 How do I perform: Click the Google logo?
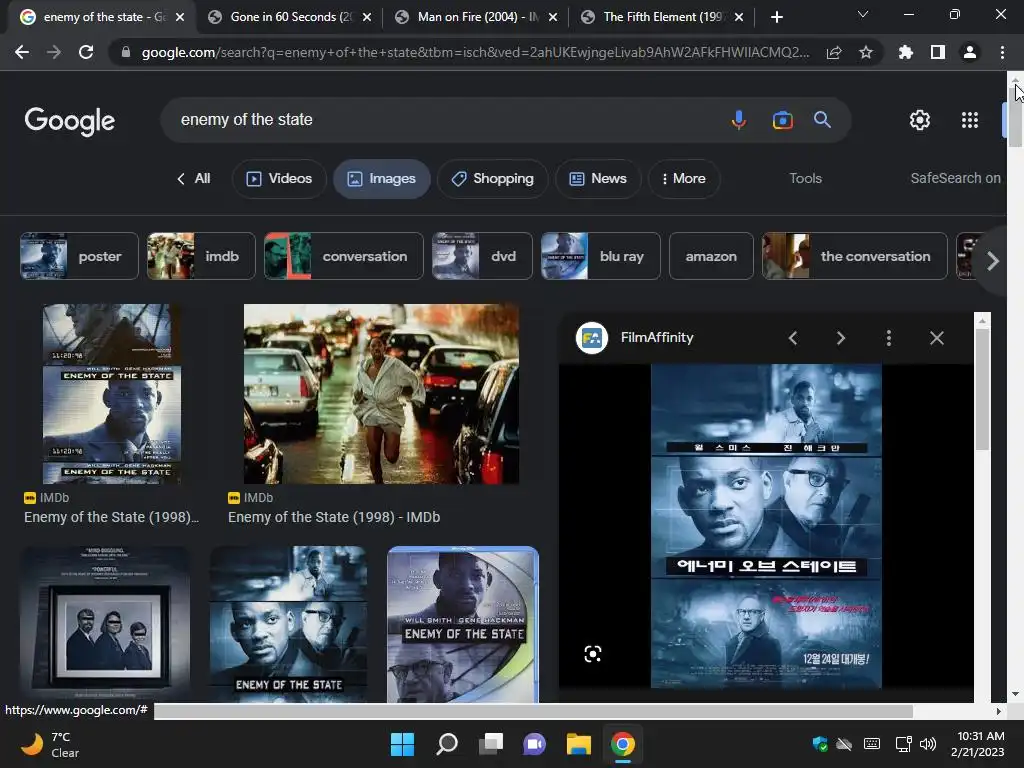69,121
